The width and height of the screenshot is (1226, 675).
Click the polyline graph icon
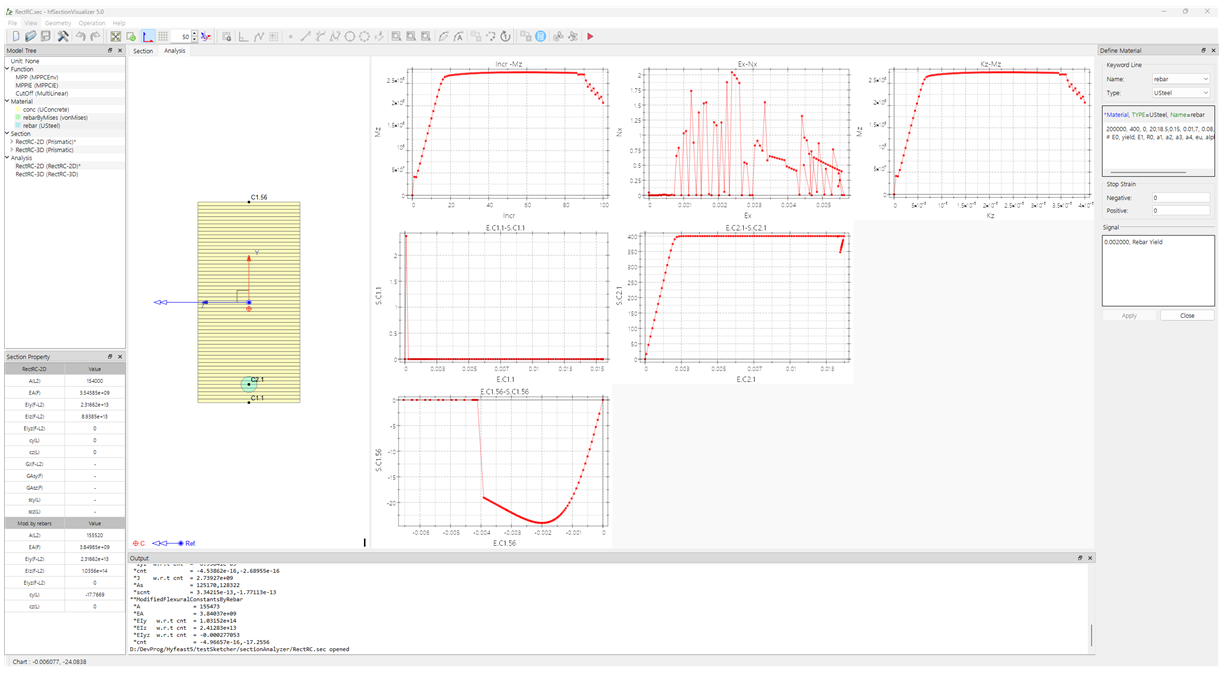[258, 36]
